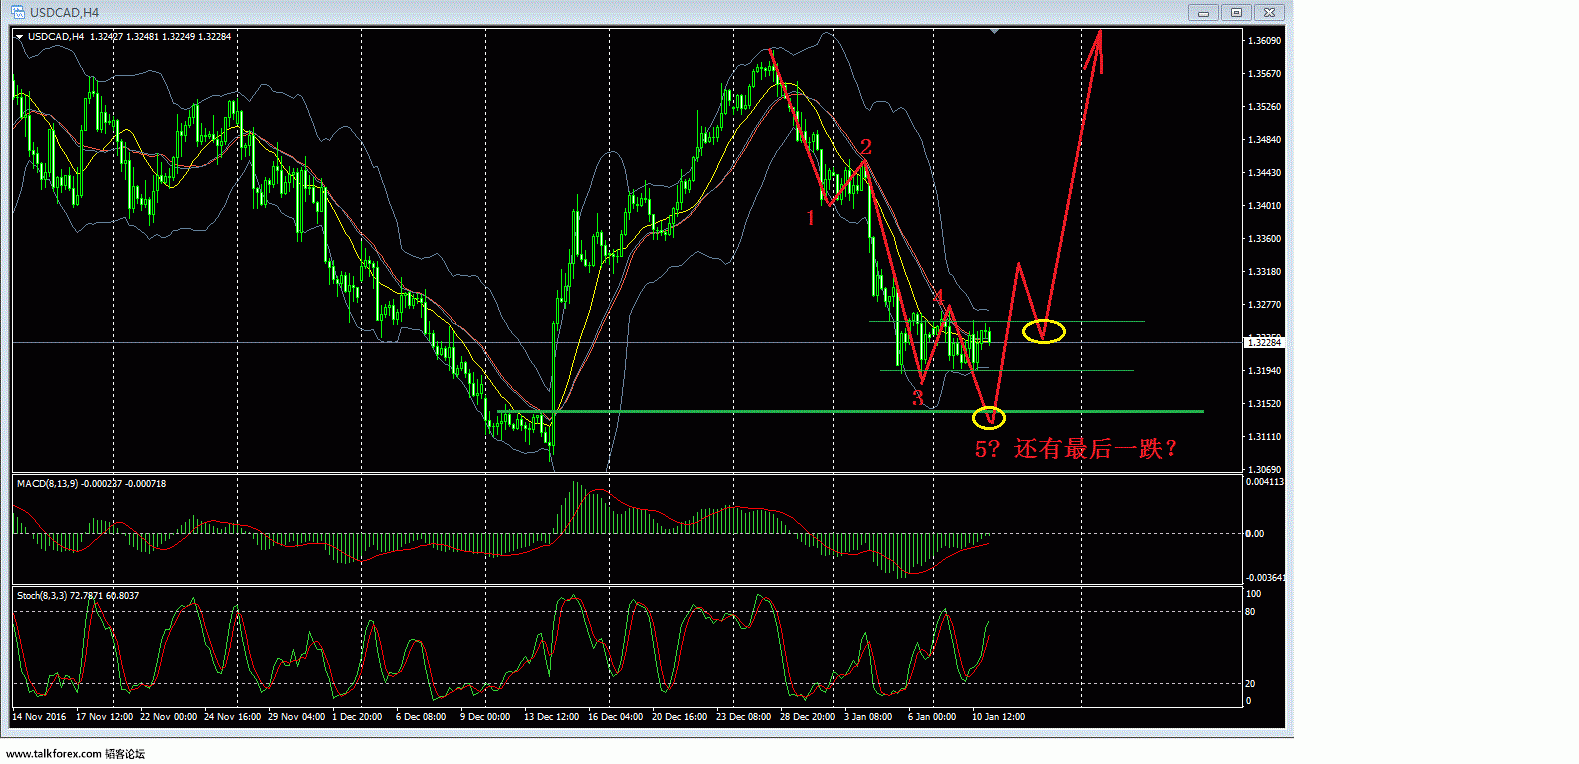Image resolution: width=1579 pixels, height=764 pixels.
Task: Click the MACD scale value 0.004113
Action: tap(1265, 482)
